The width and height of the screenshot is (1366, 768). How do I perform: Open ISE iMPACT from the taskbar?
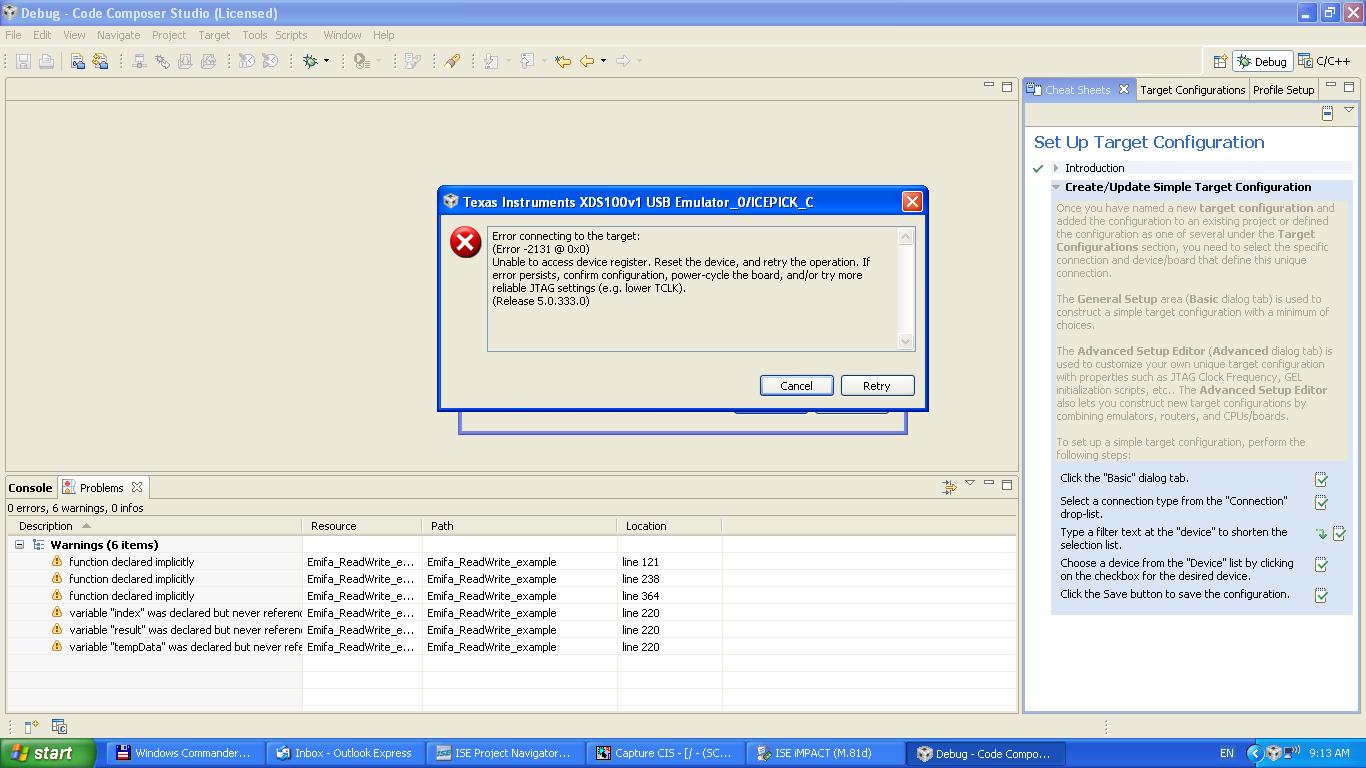coord(825,753)
